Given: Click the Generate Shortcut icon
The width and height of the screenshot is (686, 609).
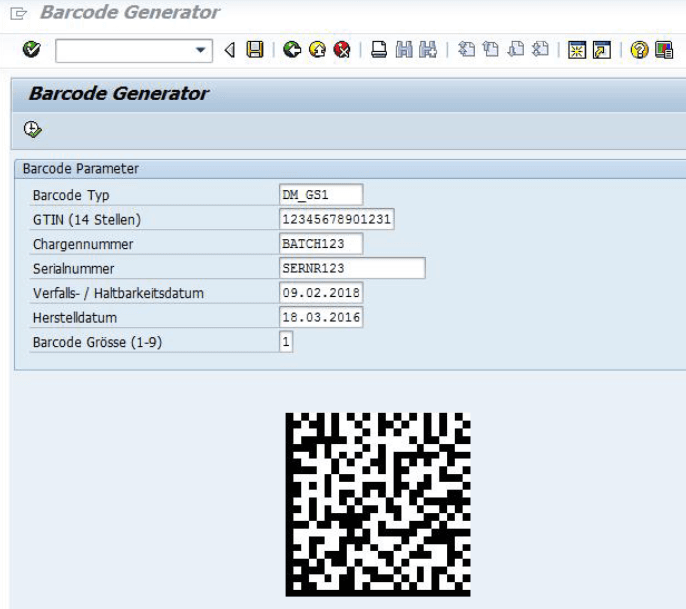Looking at the screenshot, I should (x=602, y=50).
